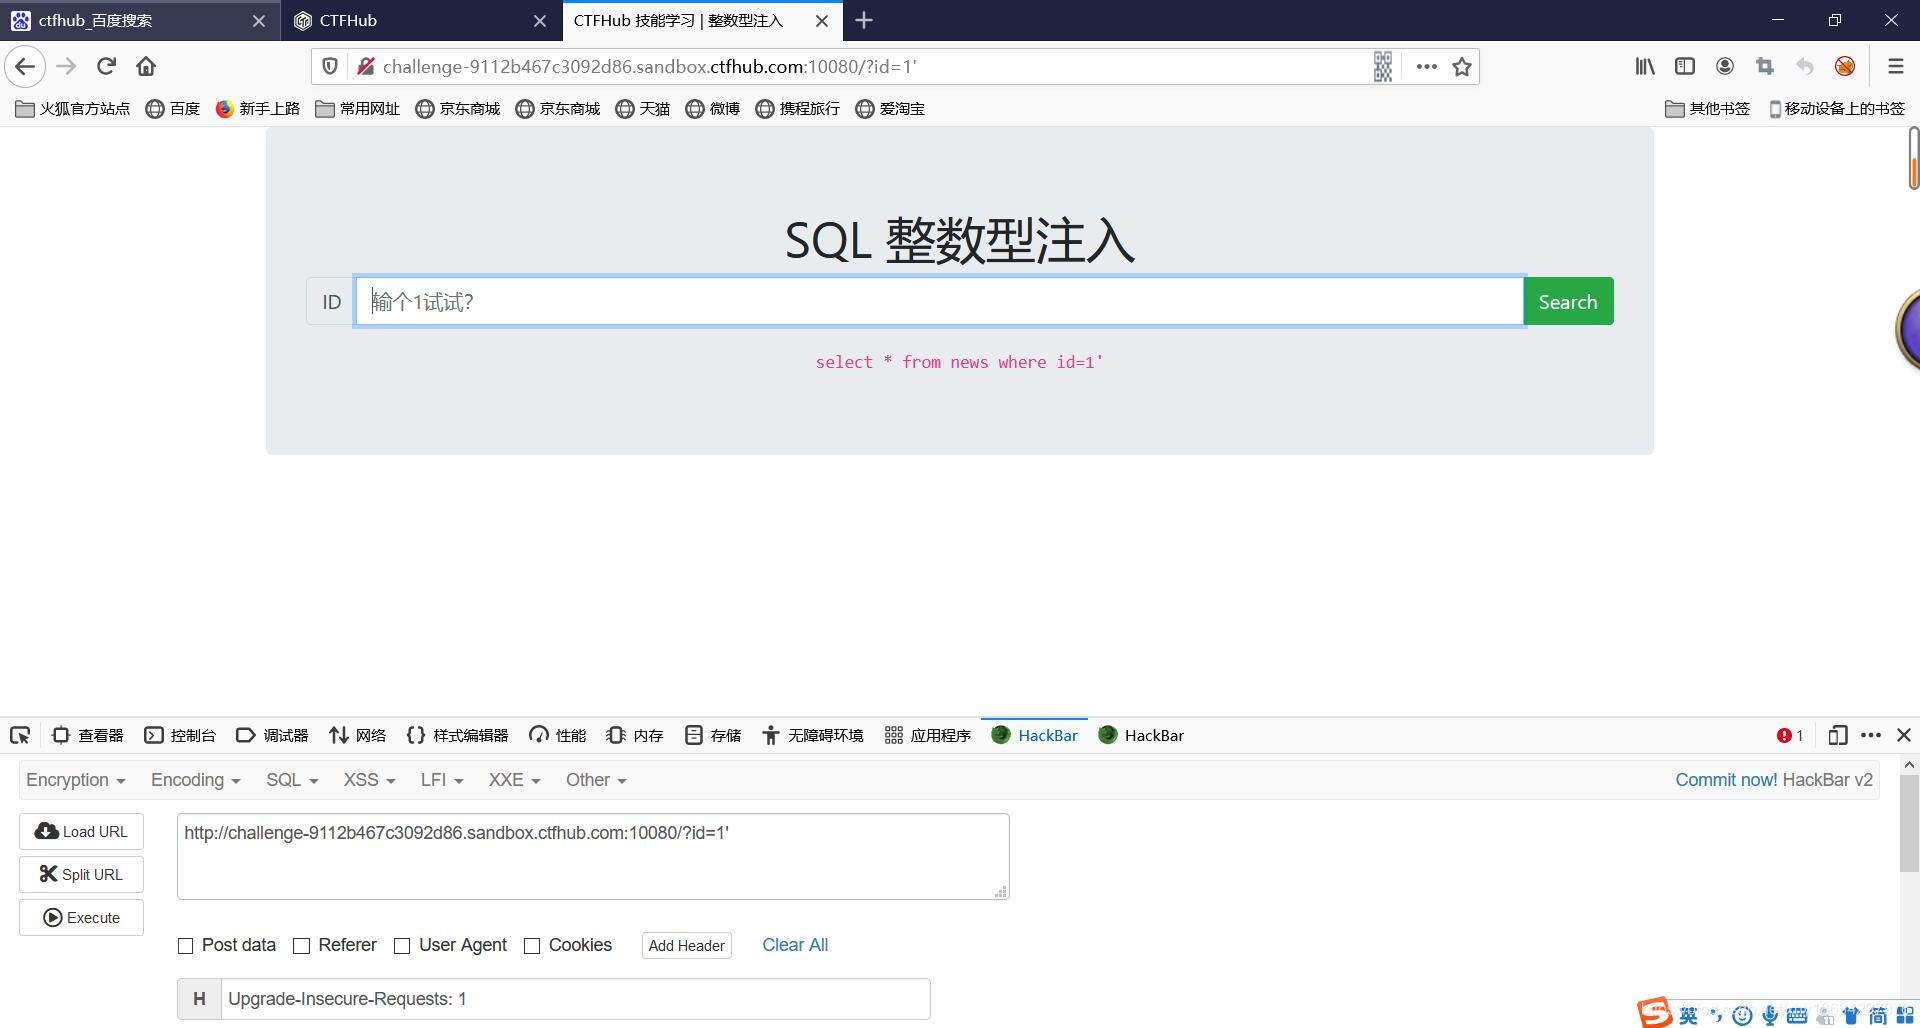Switch to the 样式编辑器 tab
This screenshot has width=1920, height=1028.
coord(458,736)
